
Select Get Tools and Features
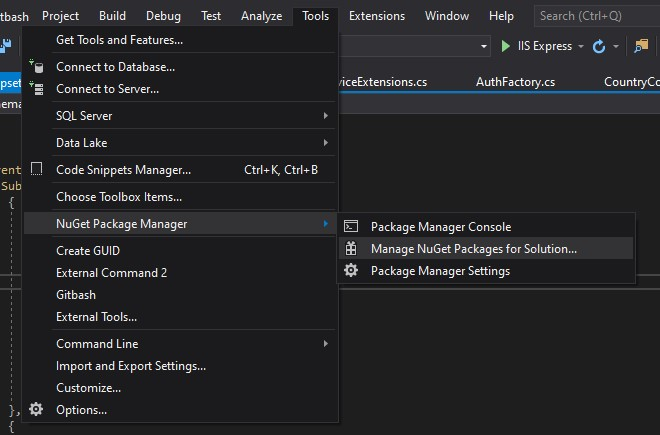(x=119, y=40)
